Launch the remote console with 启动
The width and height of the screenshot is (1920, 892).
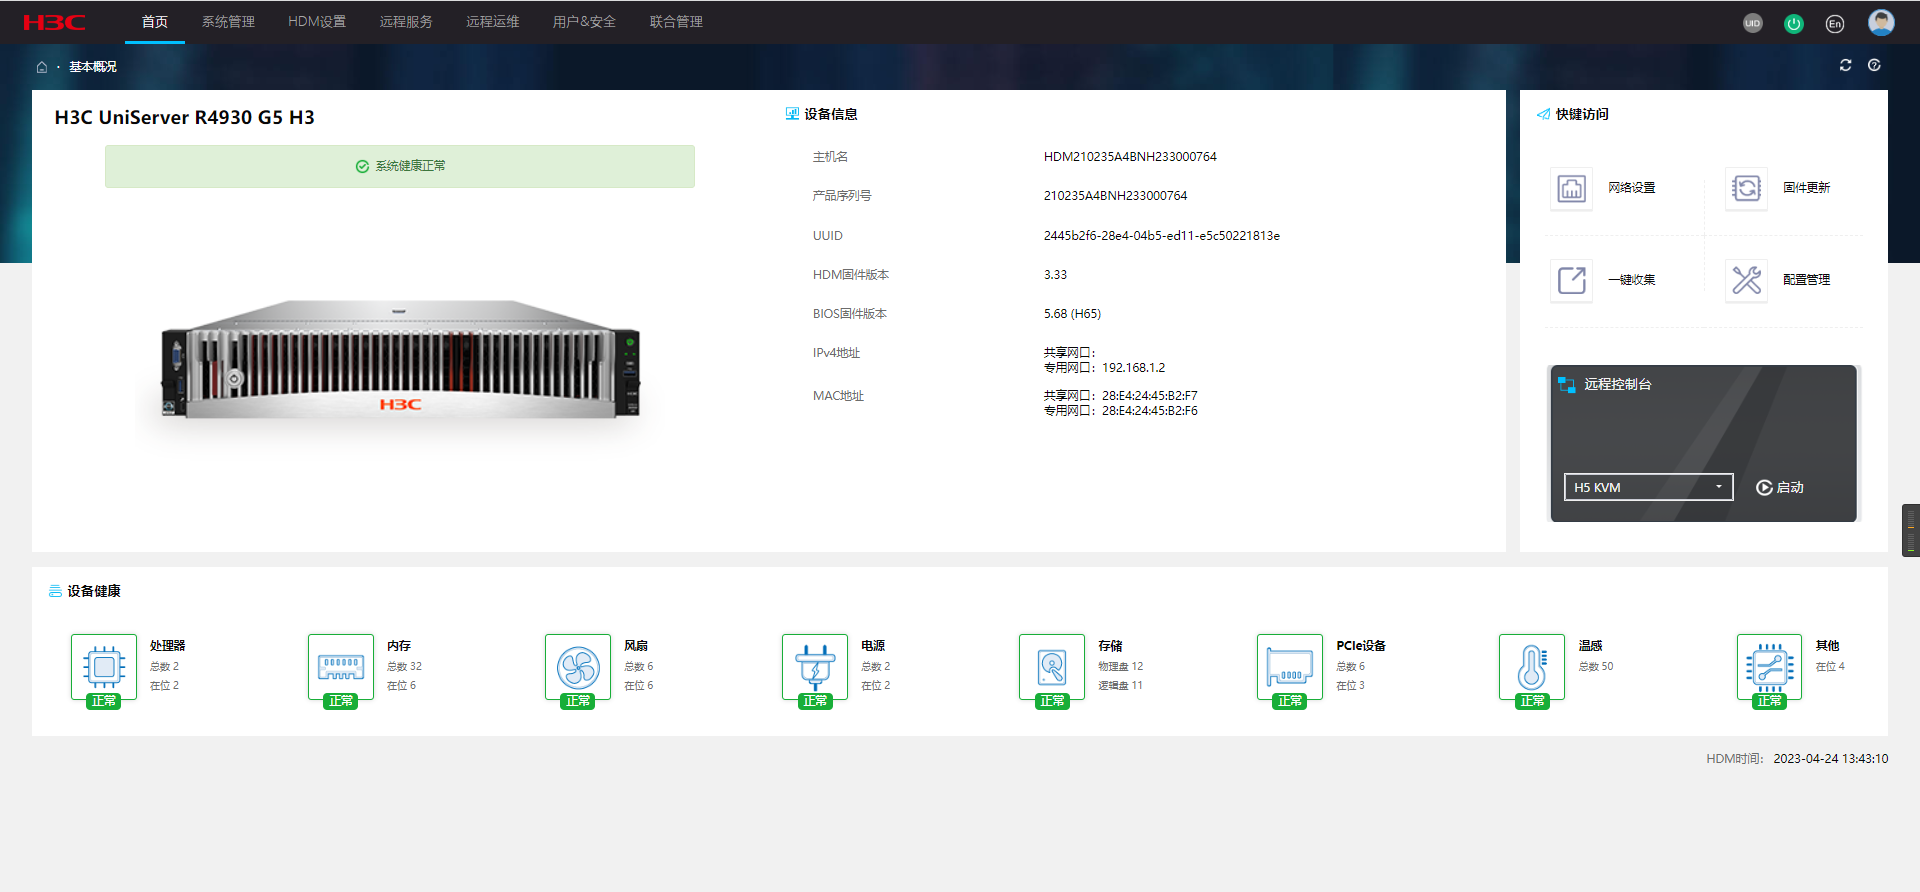click(x=1780, y=488)
